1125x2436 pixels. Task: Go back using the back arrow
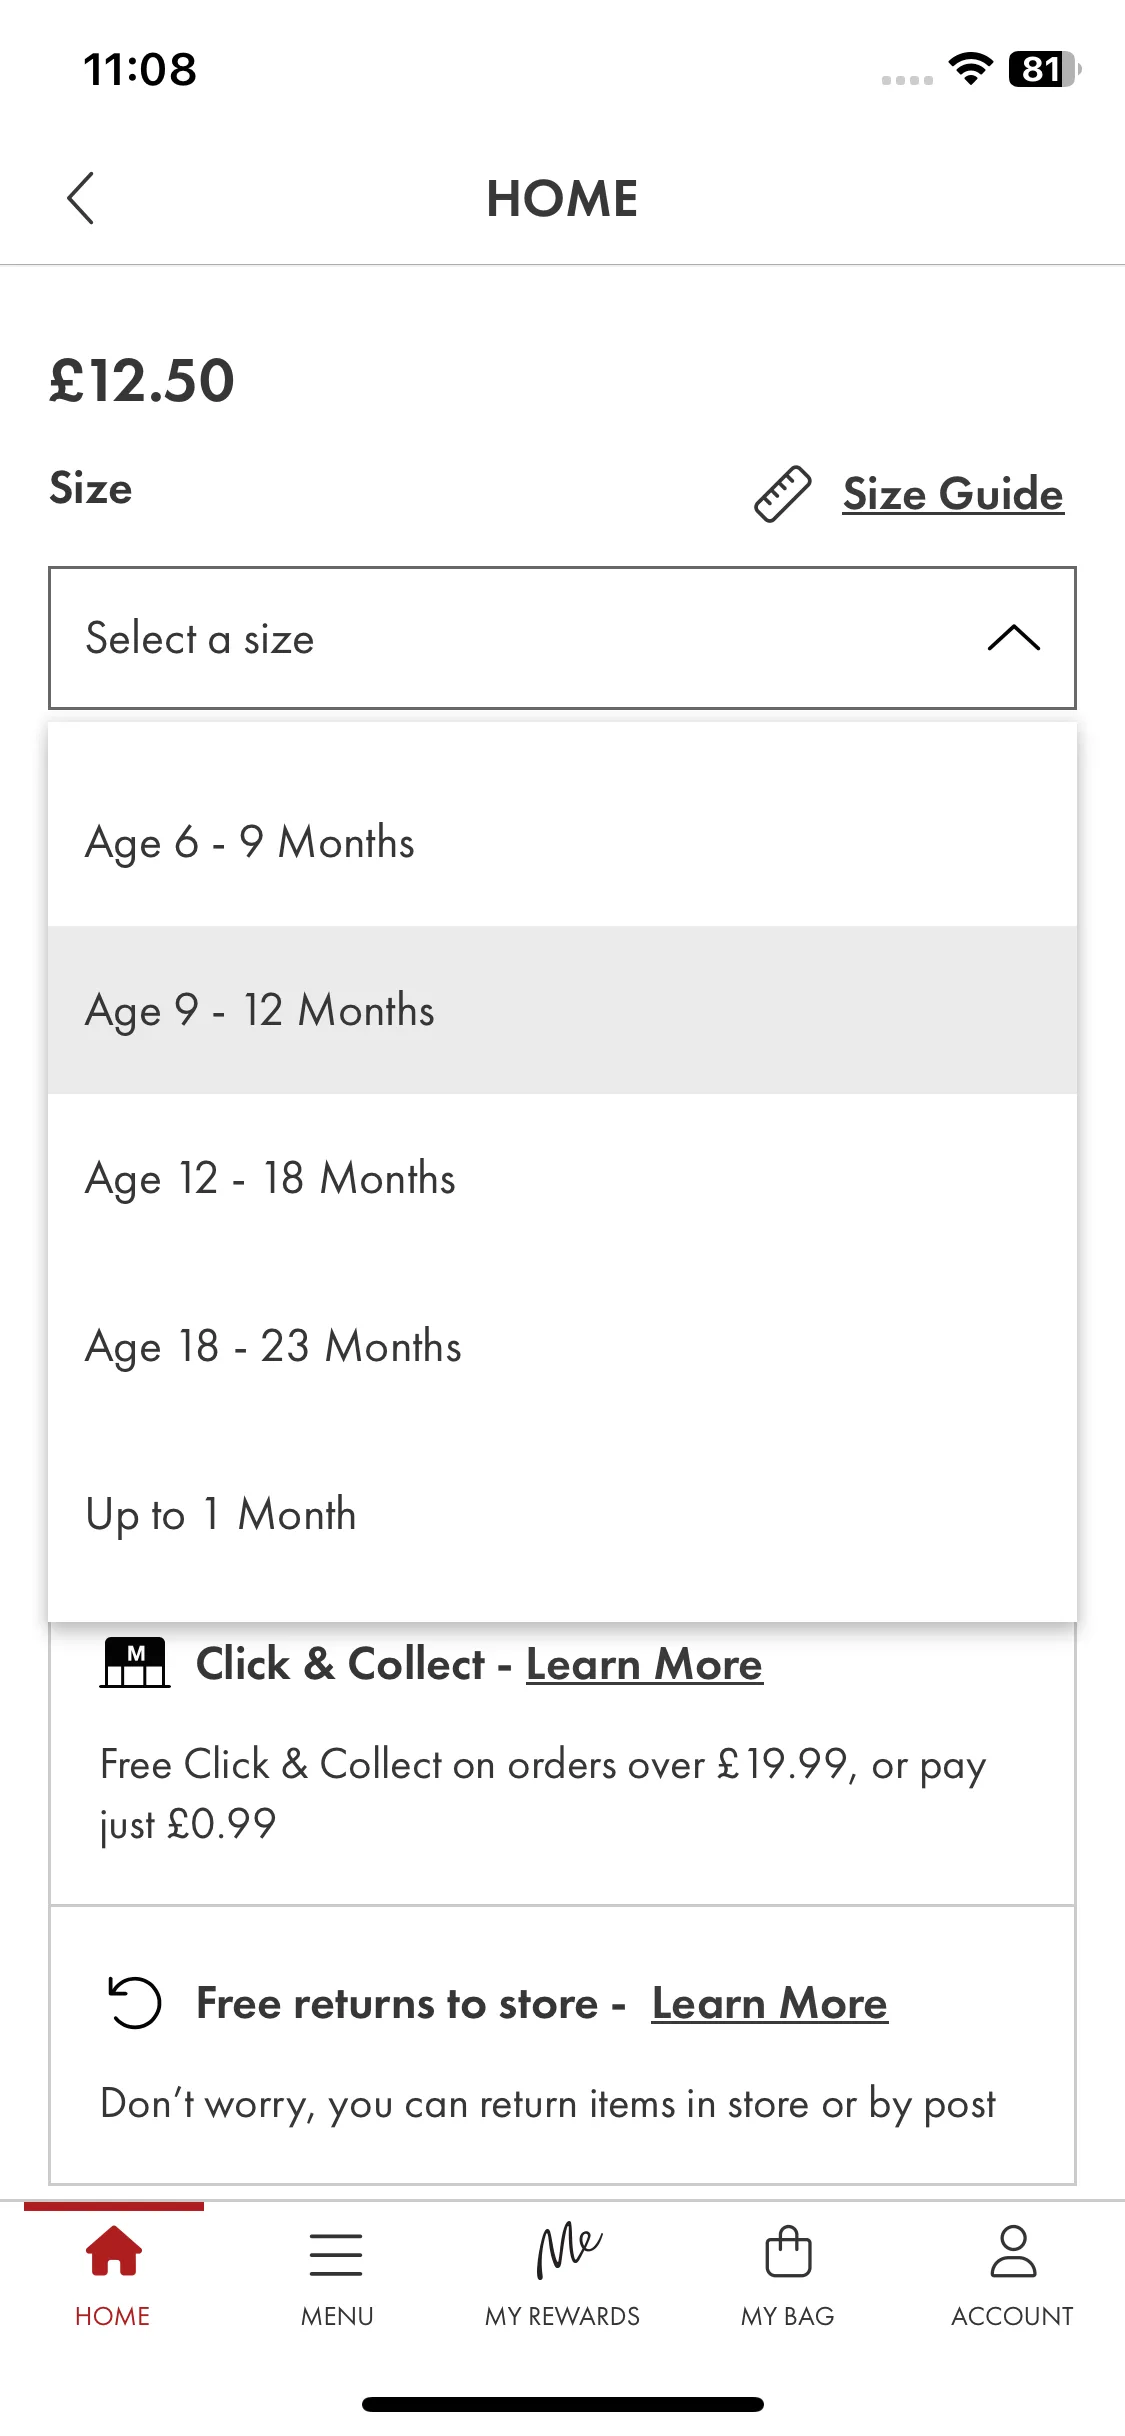coord(80,198)
